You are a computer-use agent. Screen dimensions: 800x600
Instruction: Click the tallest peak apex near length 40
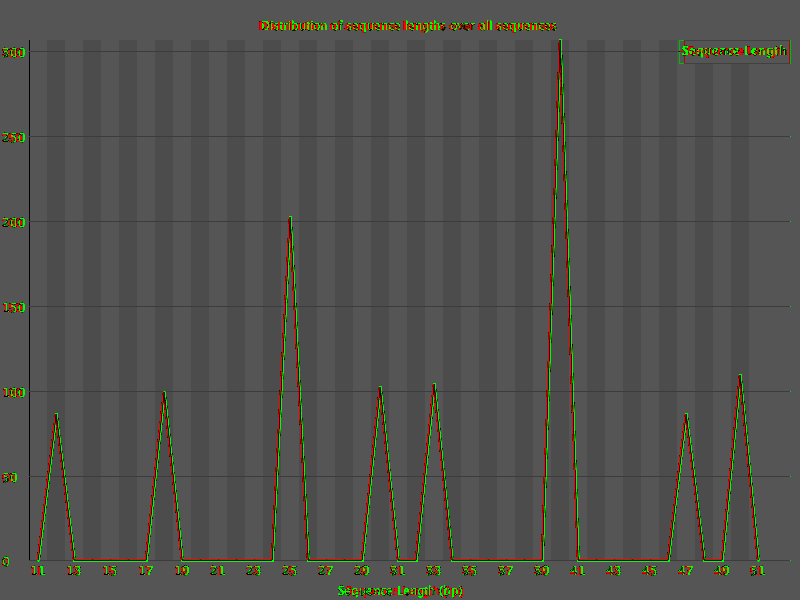[560, 40]
